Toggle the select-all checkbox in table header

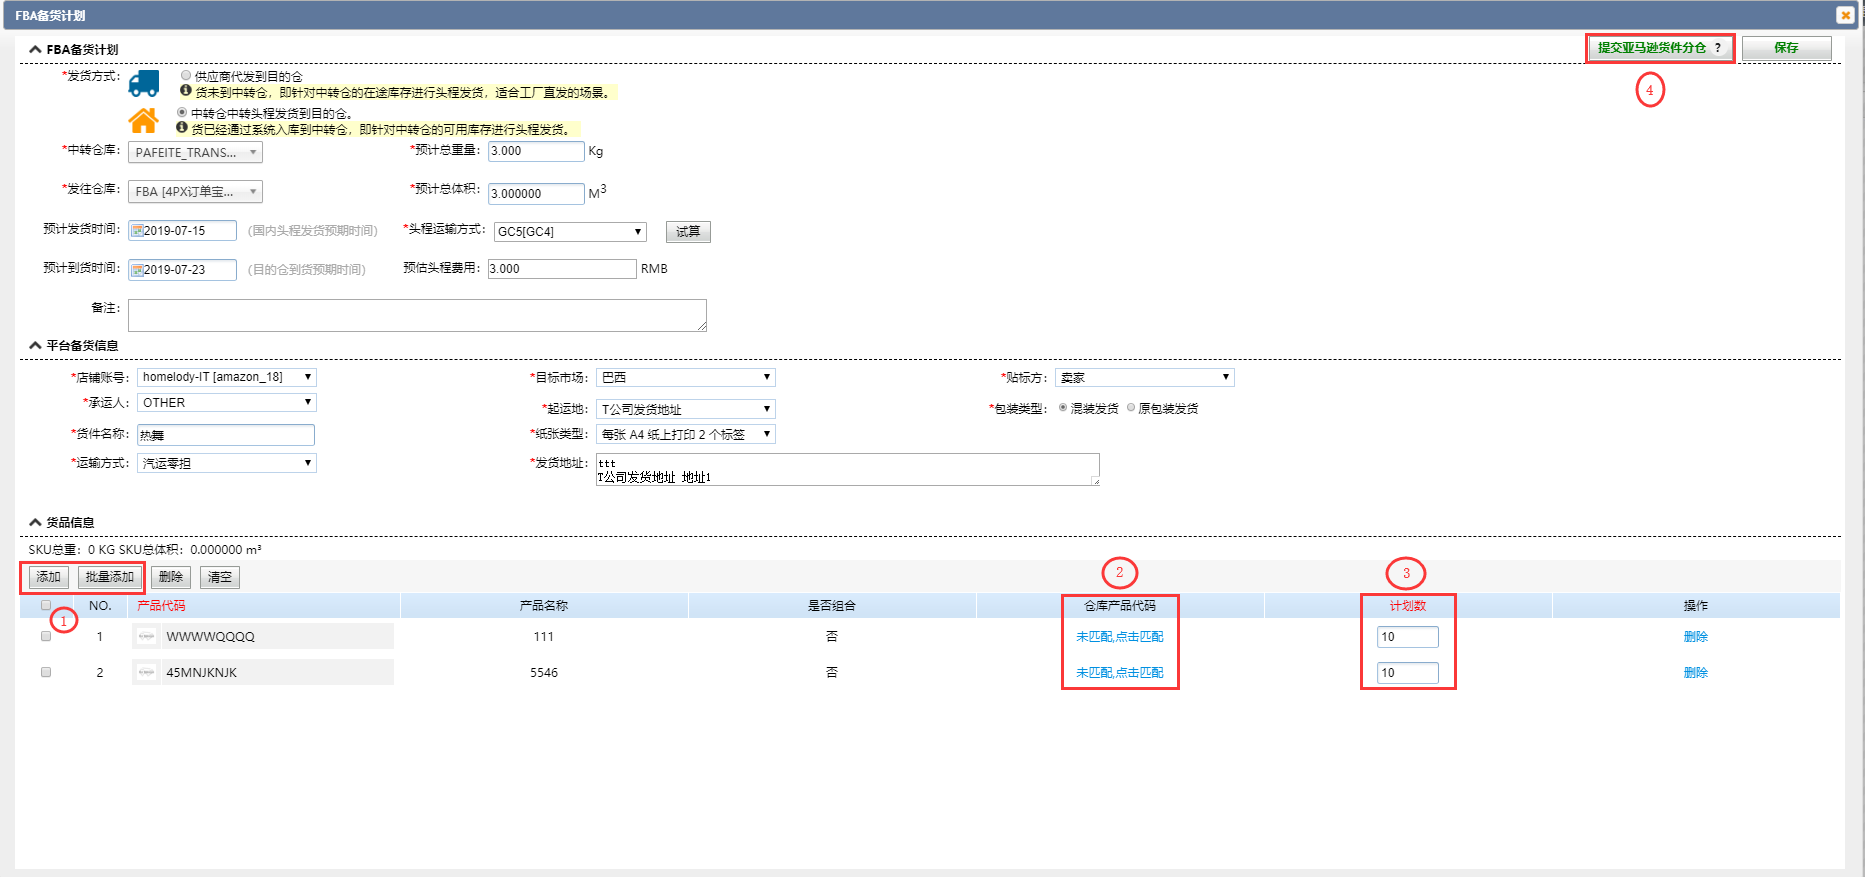tap(46, 605)
